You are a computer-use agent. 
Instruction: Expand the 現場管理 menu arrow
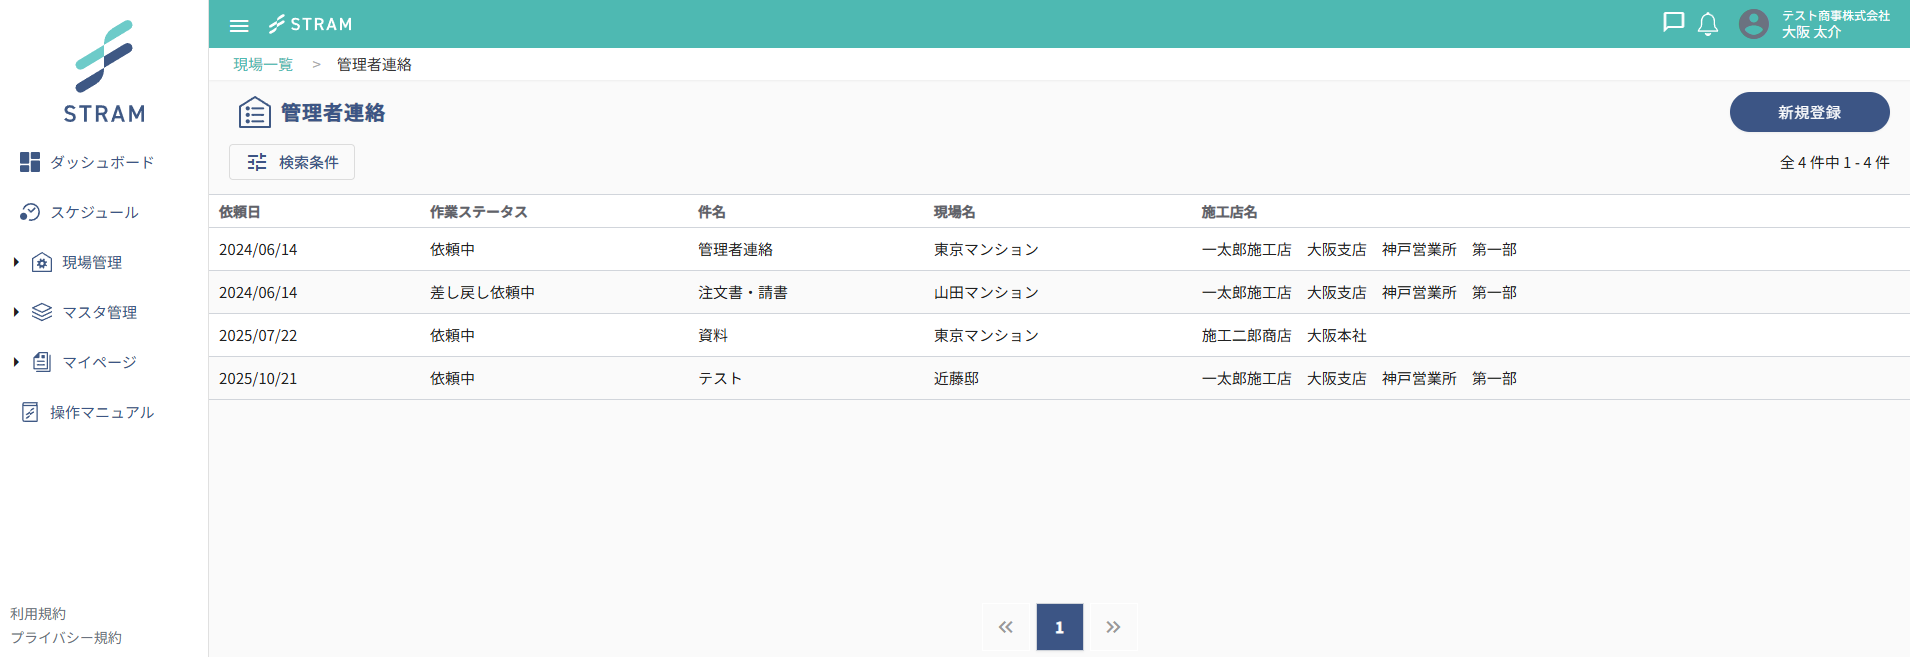click(x=16, y=262)
